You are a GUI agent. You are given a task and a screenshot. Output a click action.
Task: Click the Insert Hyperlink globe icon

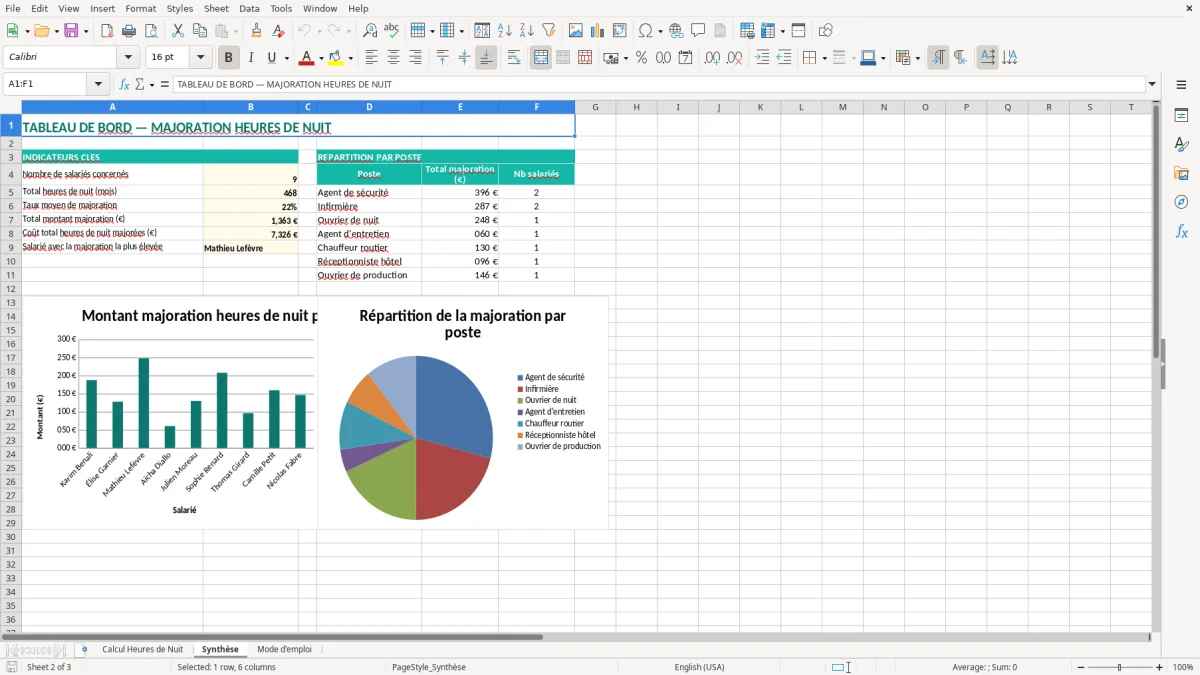point(676,31)
